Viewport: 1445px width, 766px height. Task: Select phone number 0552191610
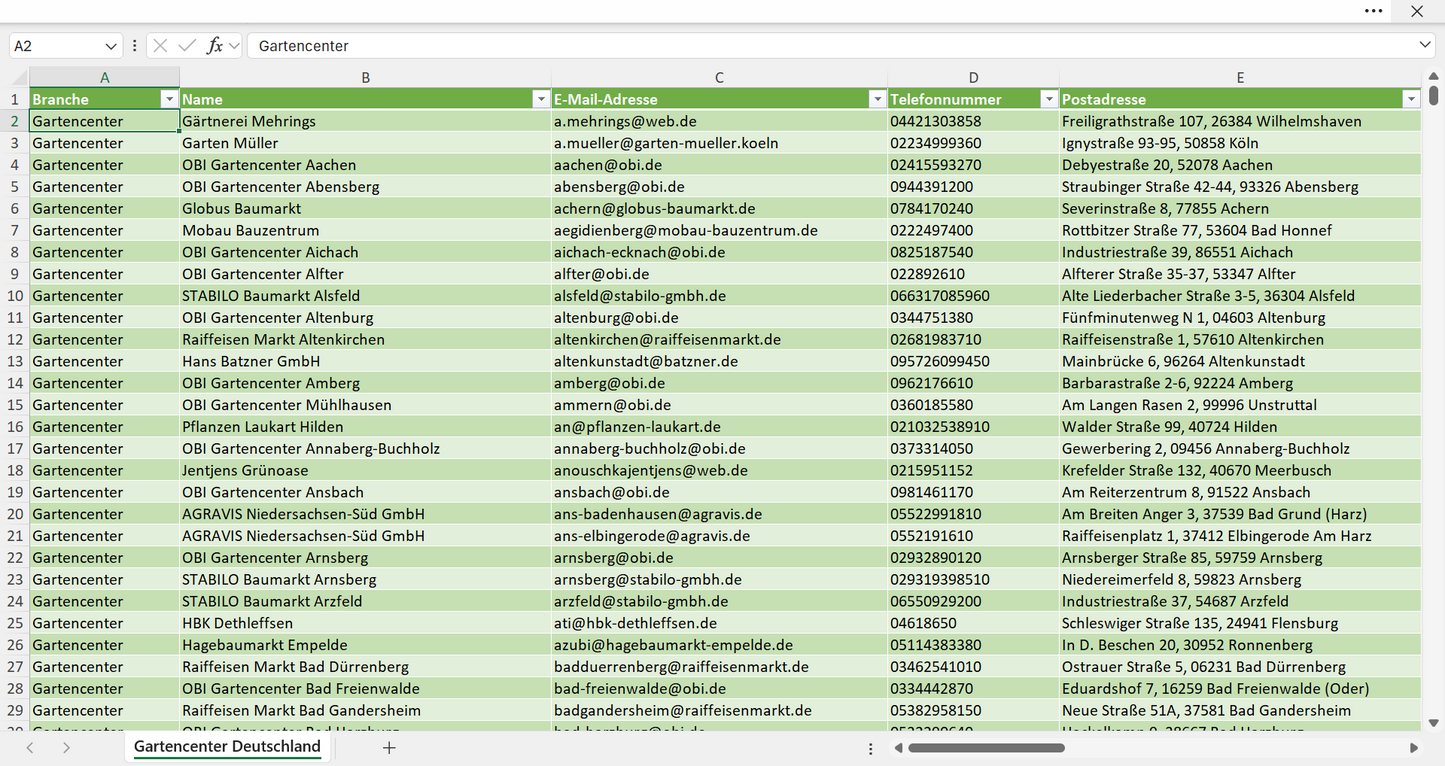(974, 536)
